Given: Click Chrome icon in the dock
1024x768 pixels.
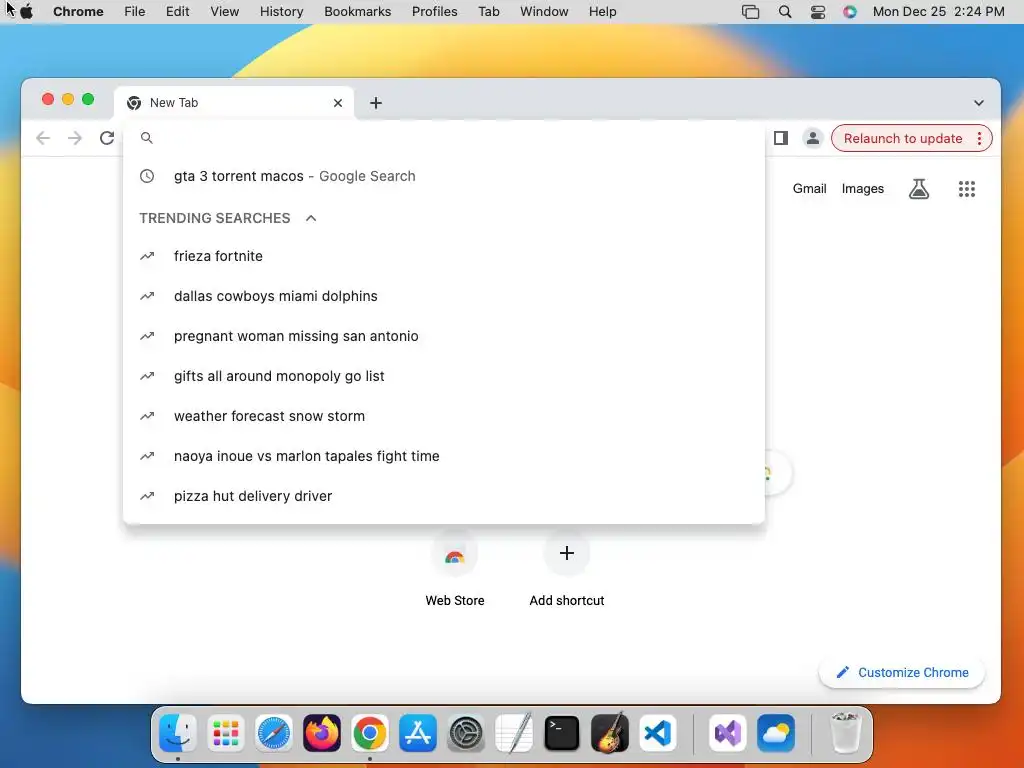Looking at the screenshot, I should click(x=370, y=733).
